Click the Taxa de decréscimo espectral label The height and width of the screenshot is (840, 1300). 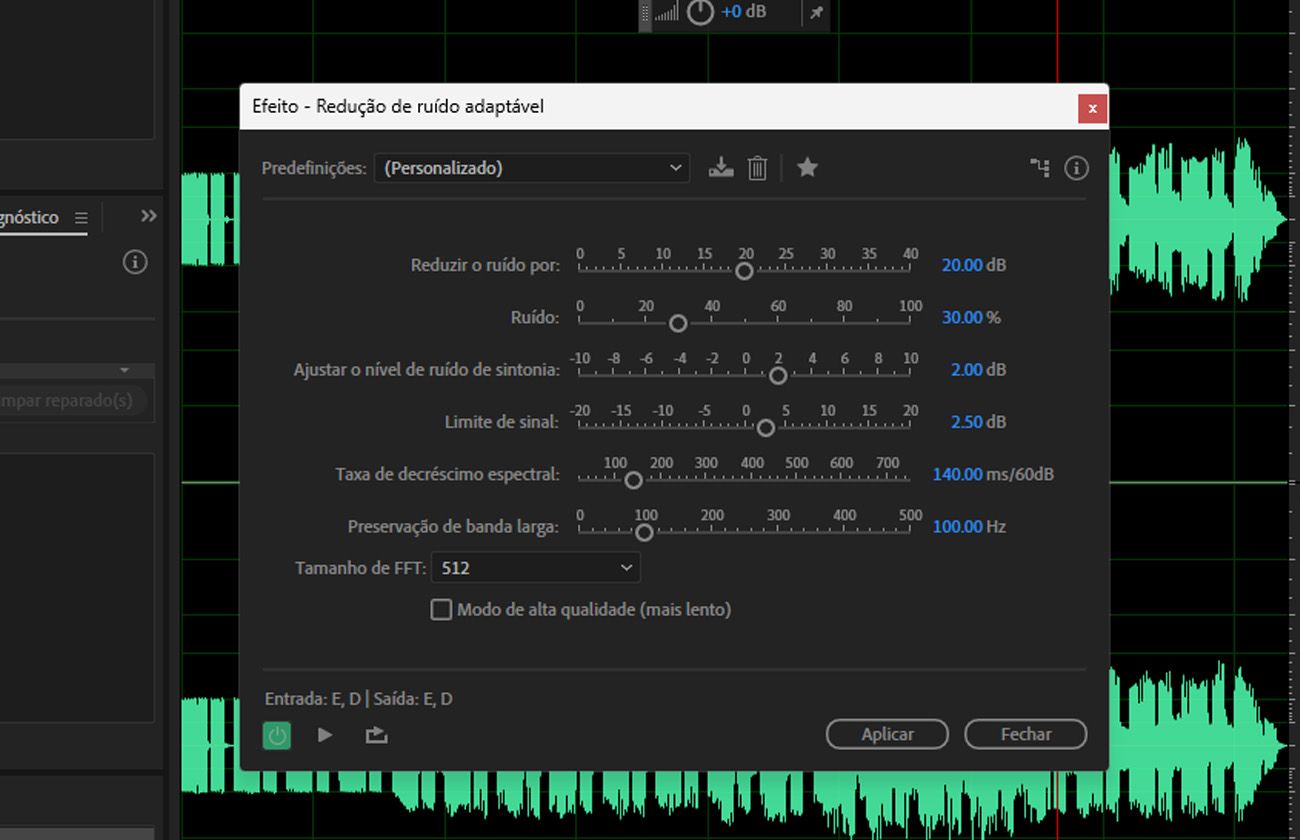pyautogui.click(x=447, y=474)
